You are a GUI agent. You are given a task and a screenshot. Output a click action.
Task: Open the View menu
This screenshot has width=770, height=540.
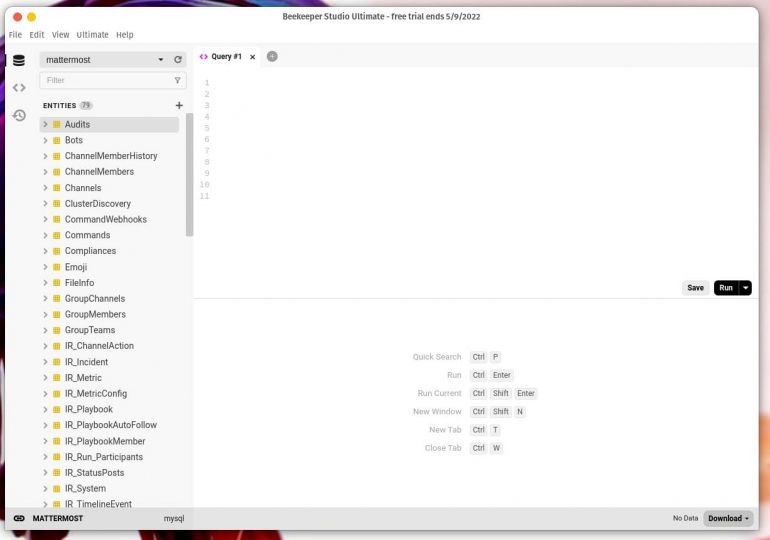pyautogui.click(x=60, y=35)
